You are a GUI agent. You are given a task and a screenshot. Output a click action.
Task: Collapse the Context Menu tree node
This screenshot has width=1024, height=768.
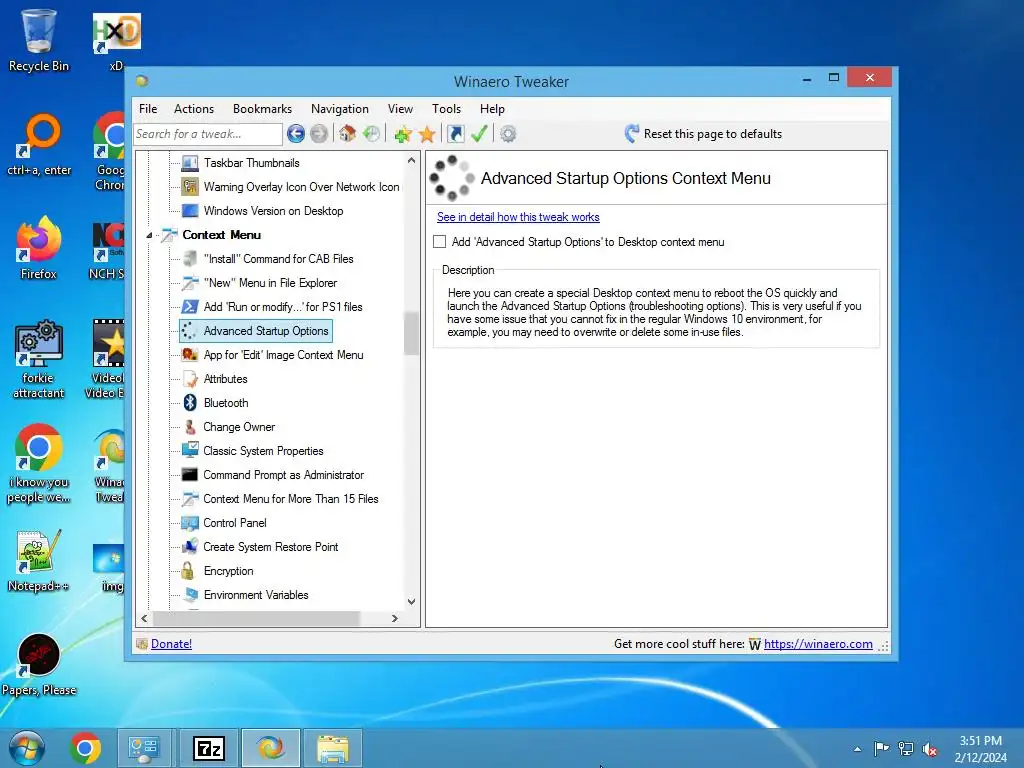(150, 235)
